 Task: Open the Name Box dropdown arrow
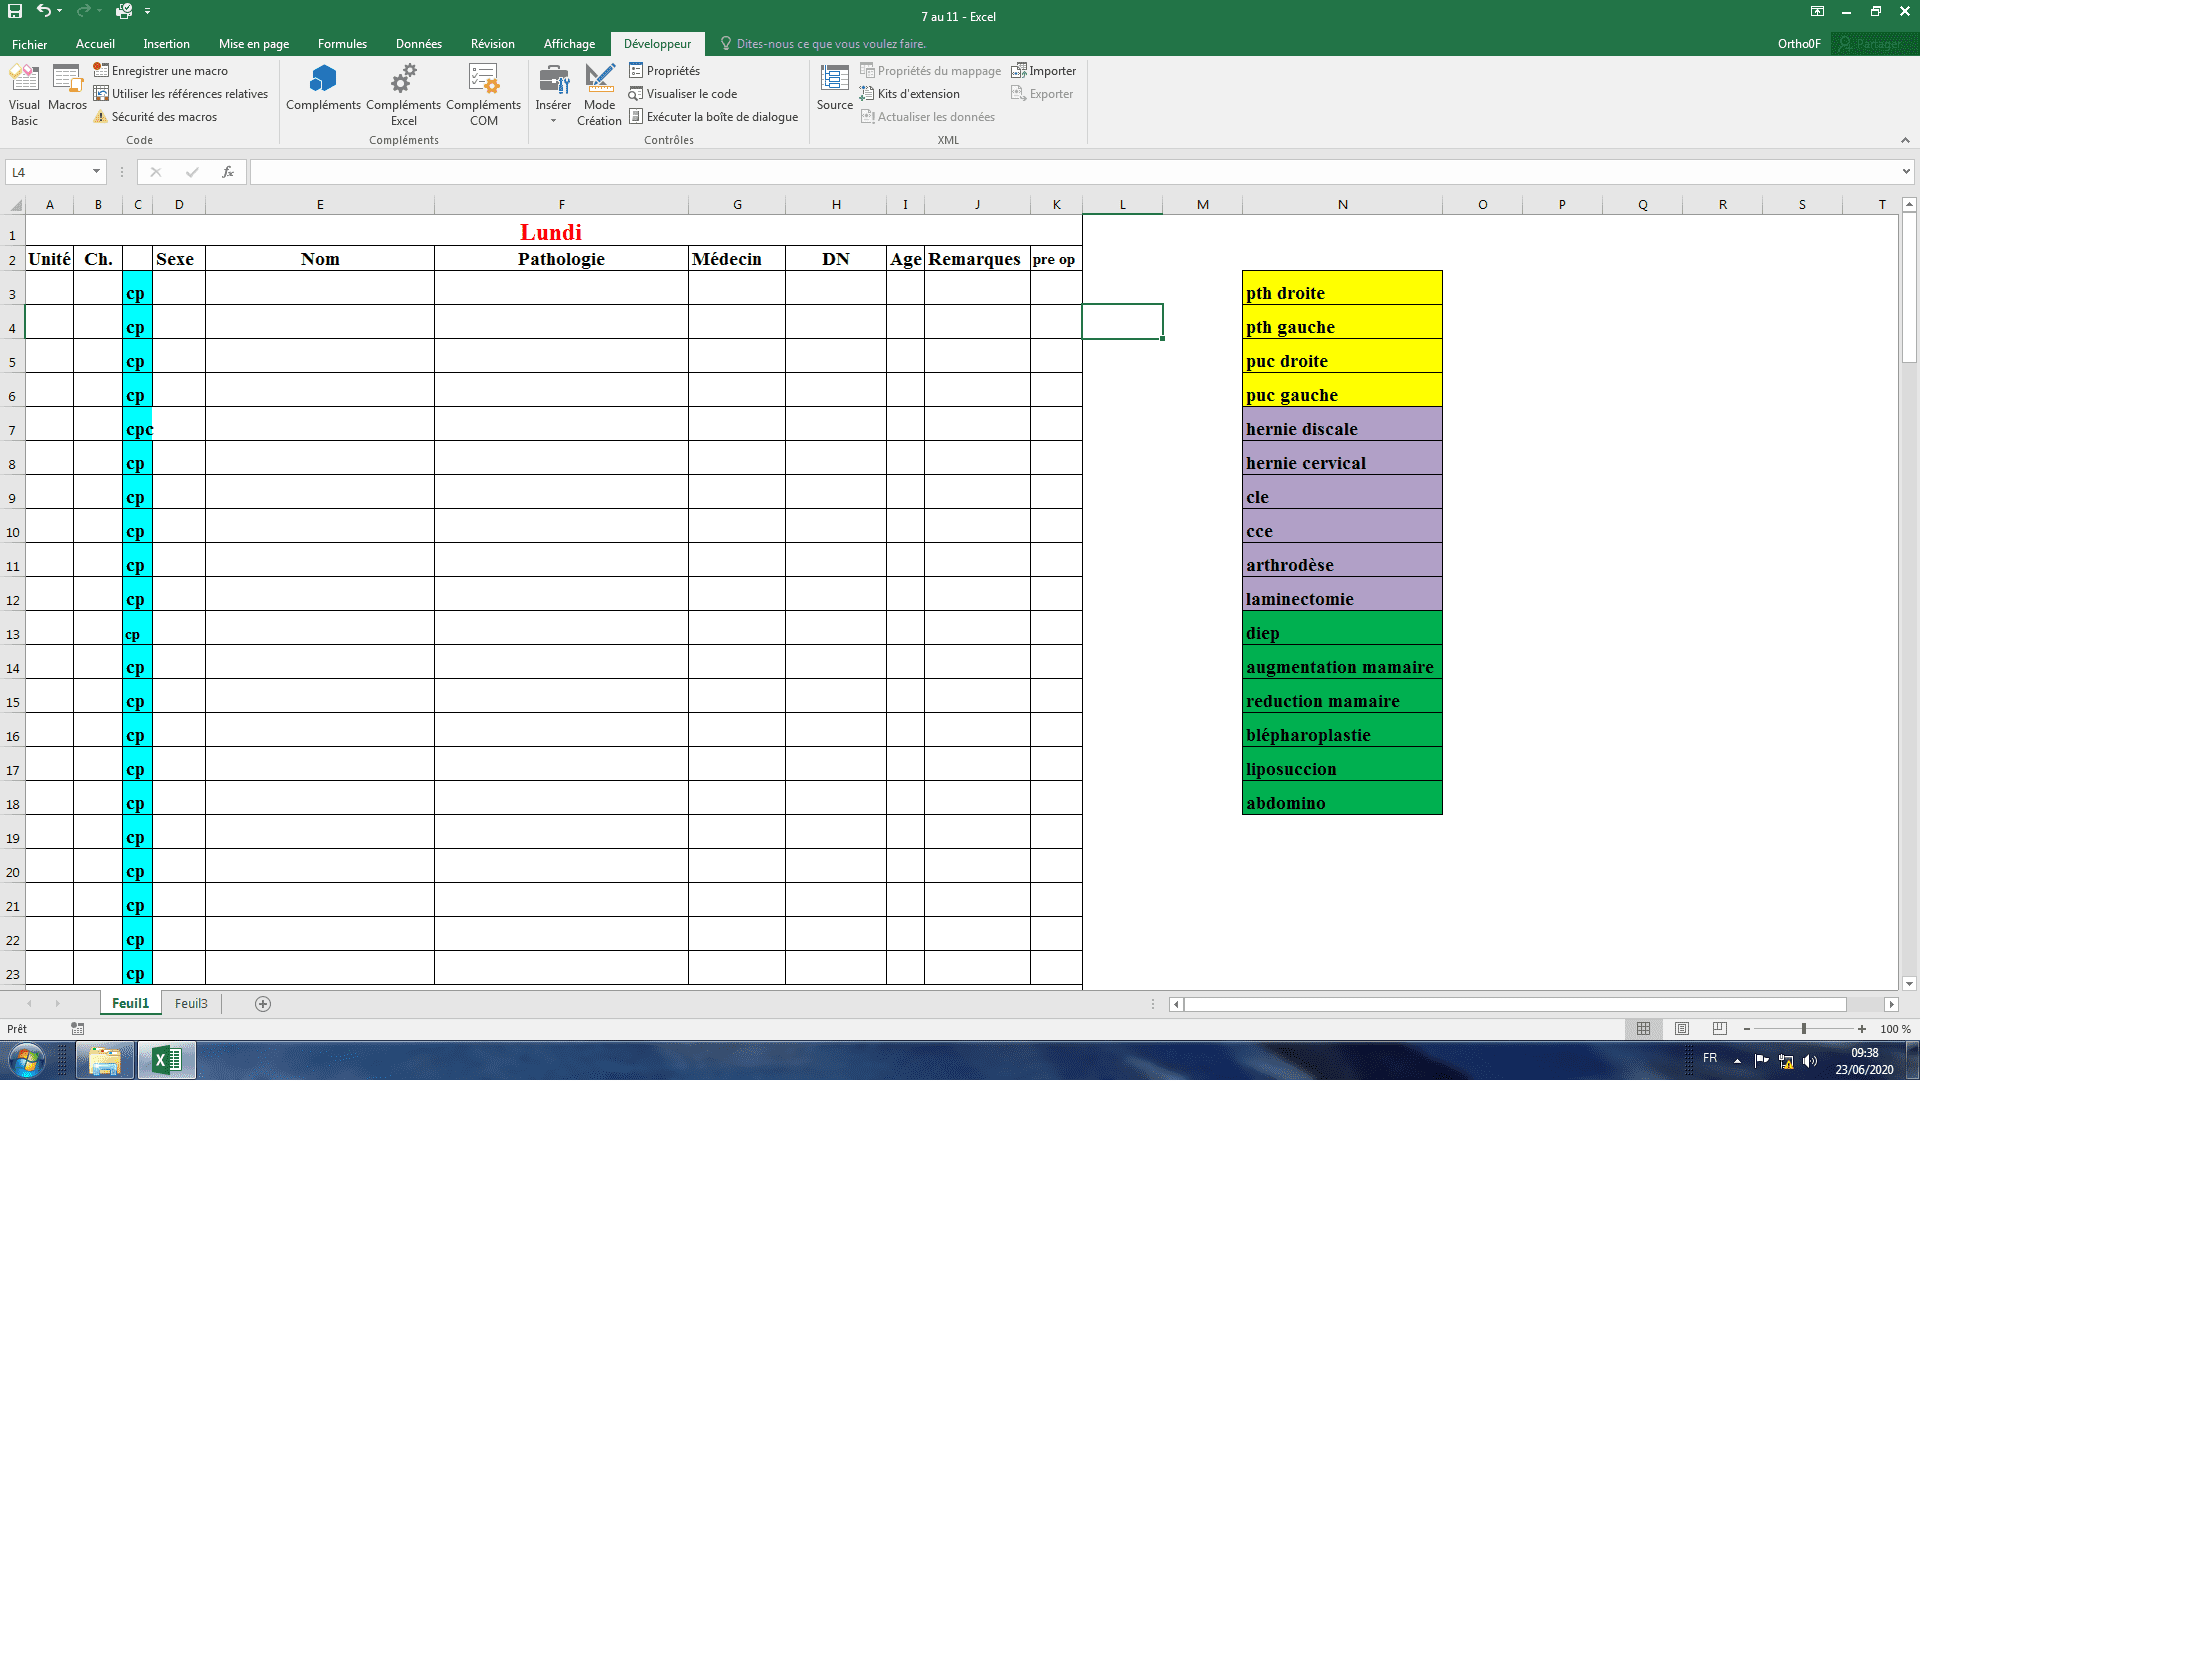click(96, 172)
